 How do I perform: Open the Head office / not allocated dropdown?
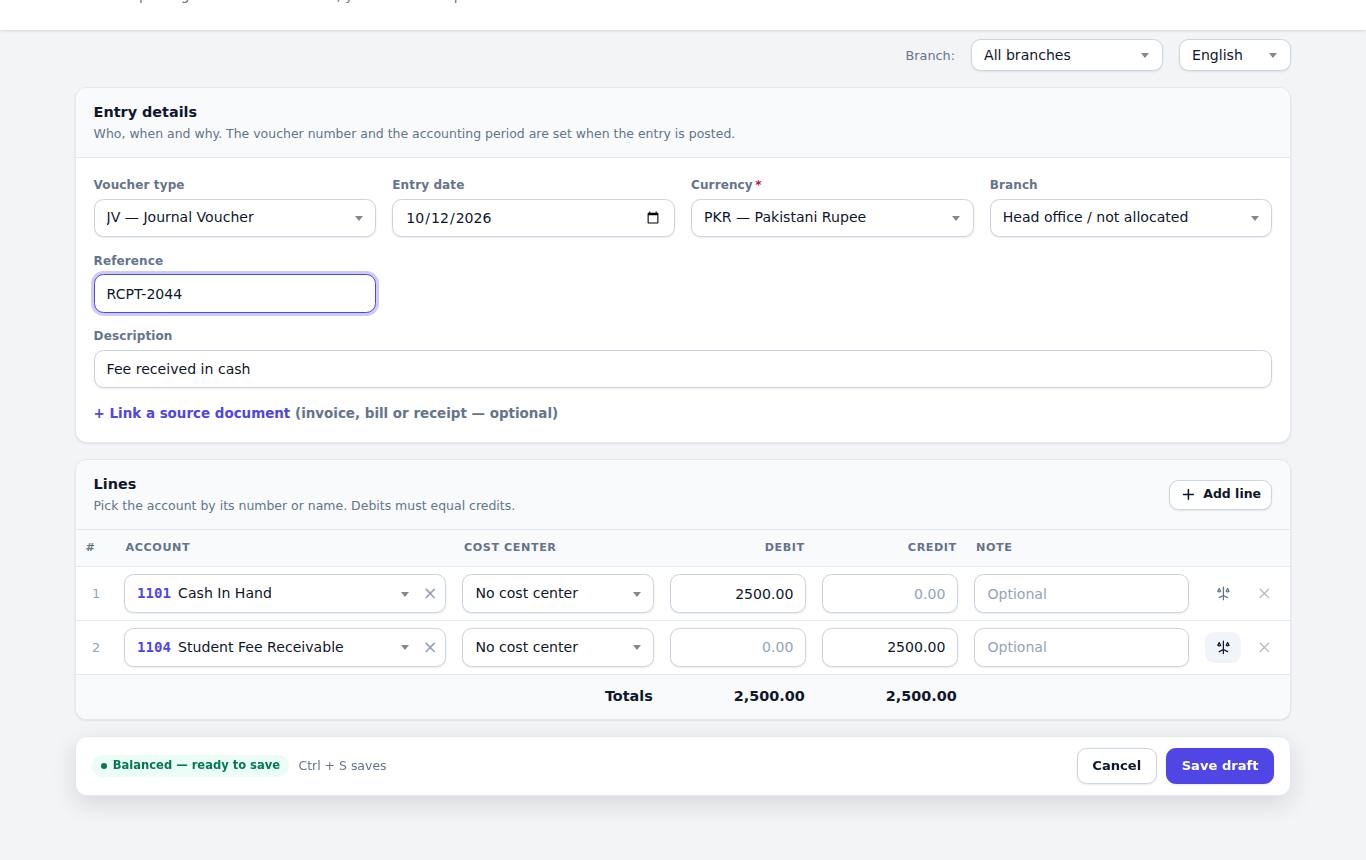tap(1130, 218)
